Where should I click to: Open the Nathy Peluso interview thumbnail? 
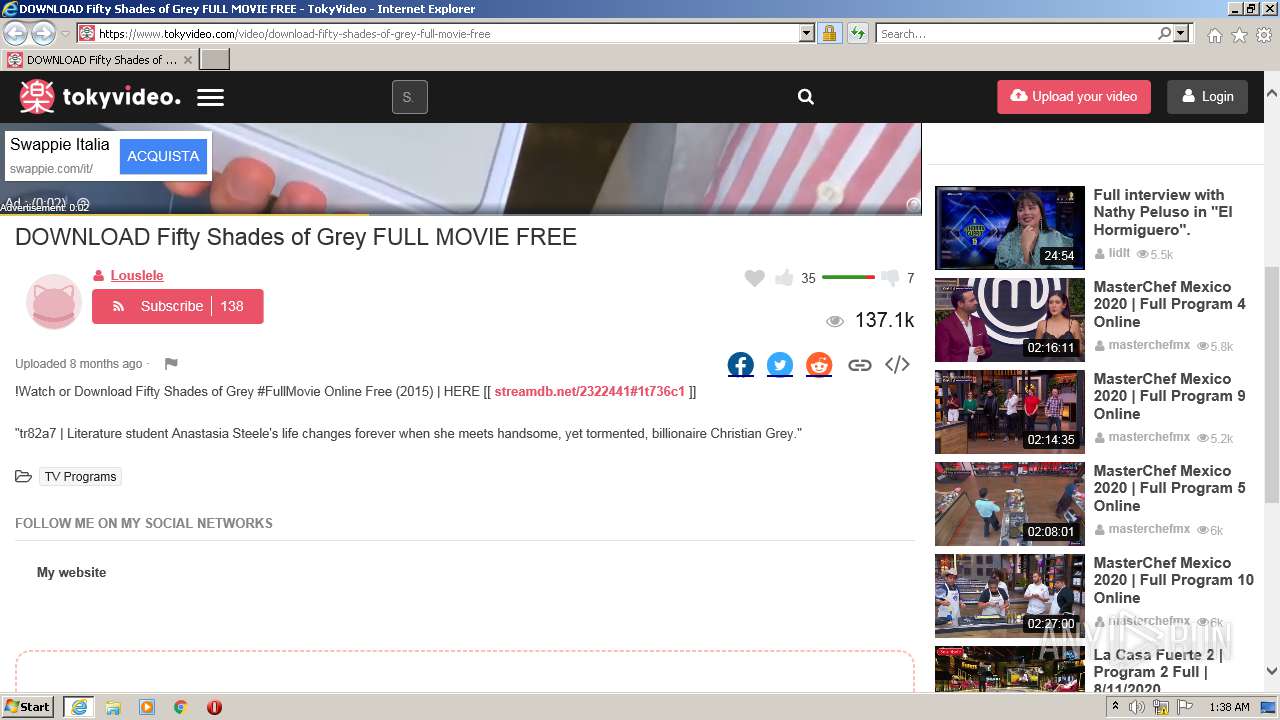1010,228
